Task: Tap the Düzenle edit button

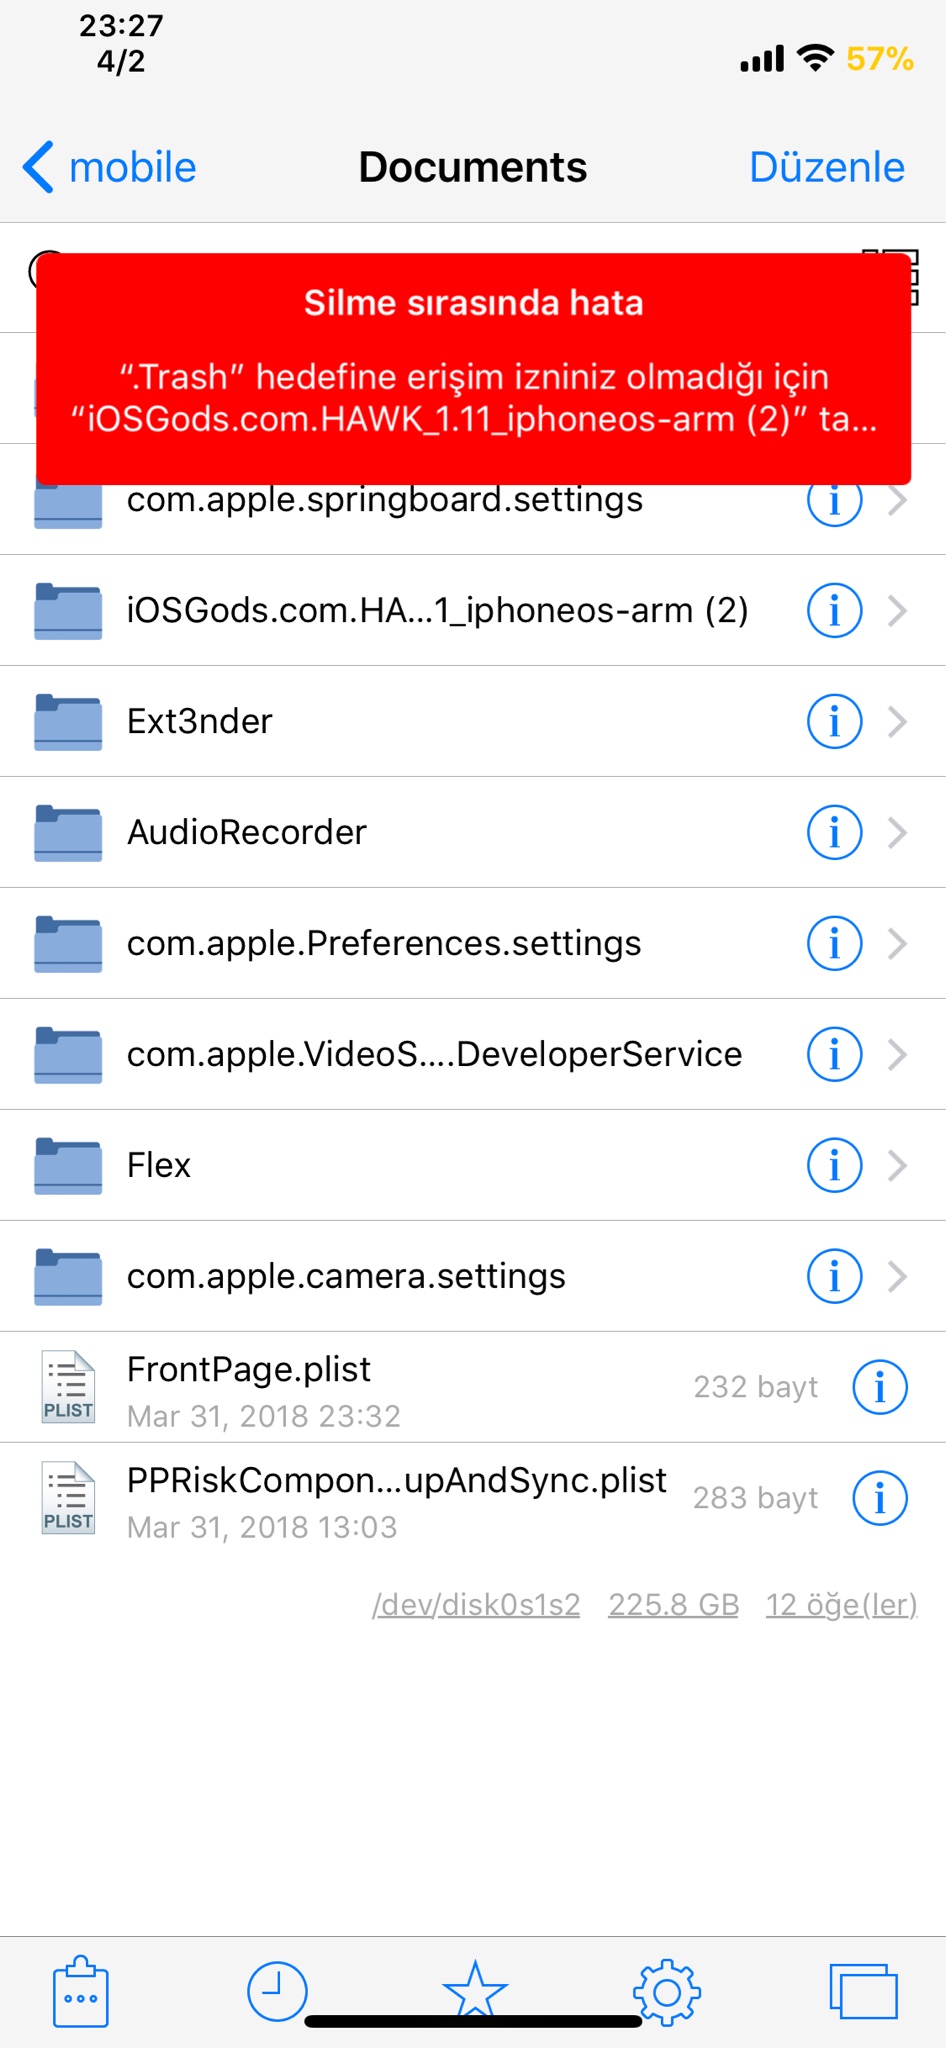Action: pyautogui.click(x=826, y=167)
